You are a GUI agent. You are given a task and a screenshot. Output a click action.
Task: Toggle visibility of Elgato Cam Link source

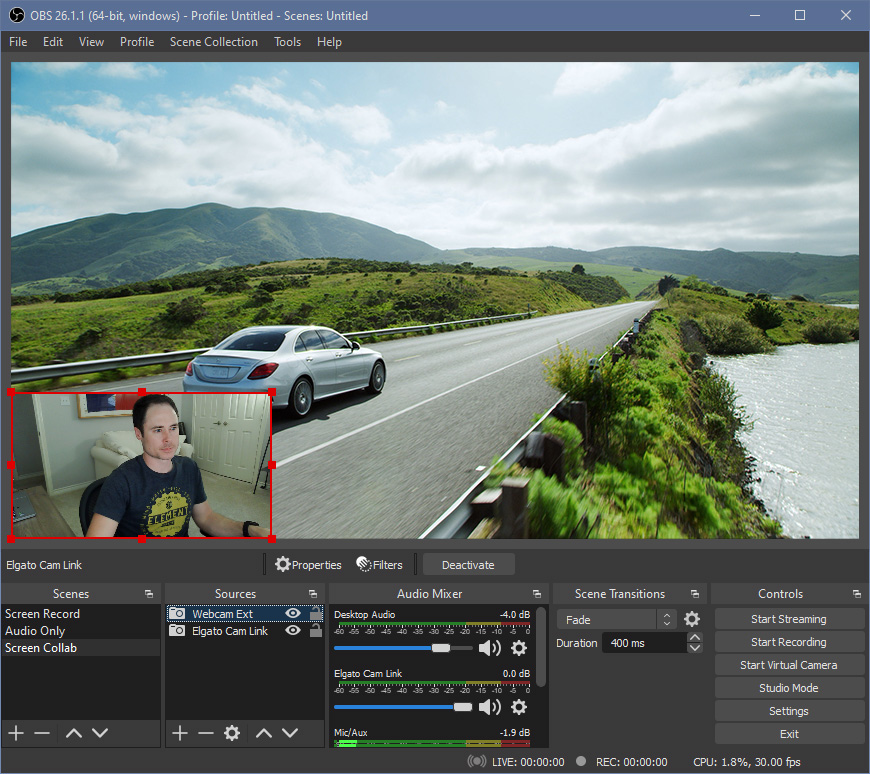(x=293, y=631)
